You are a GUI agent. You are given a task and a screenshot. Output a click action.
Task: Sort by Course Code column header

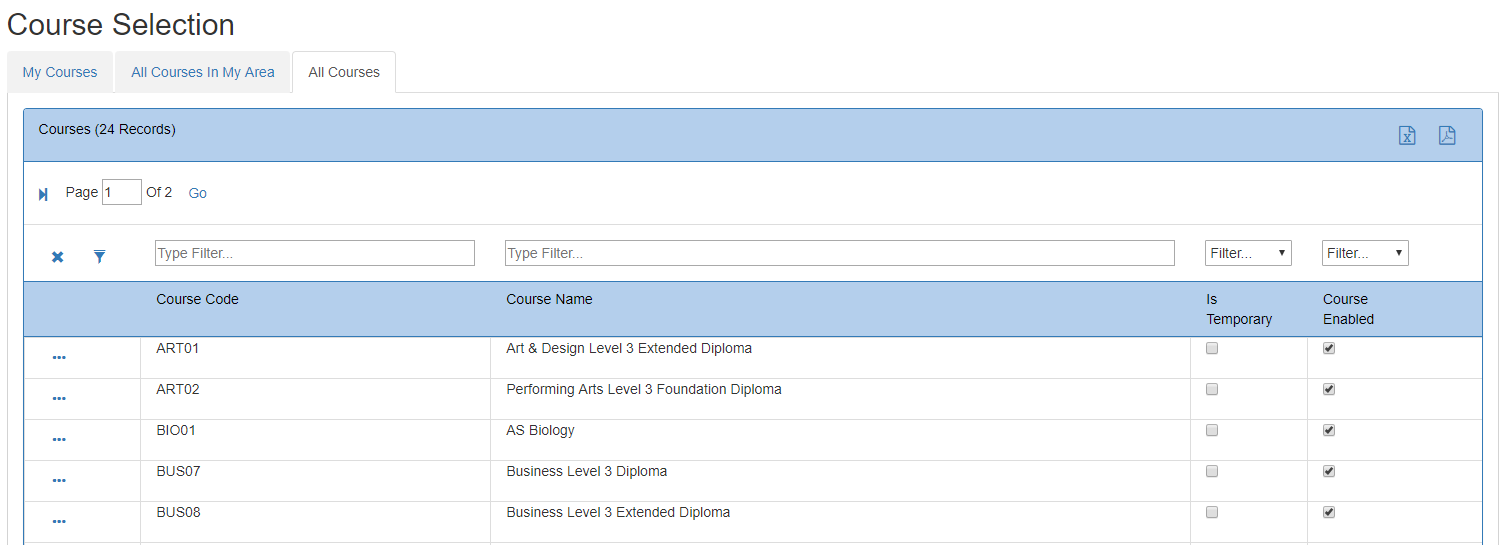[198, 299]
